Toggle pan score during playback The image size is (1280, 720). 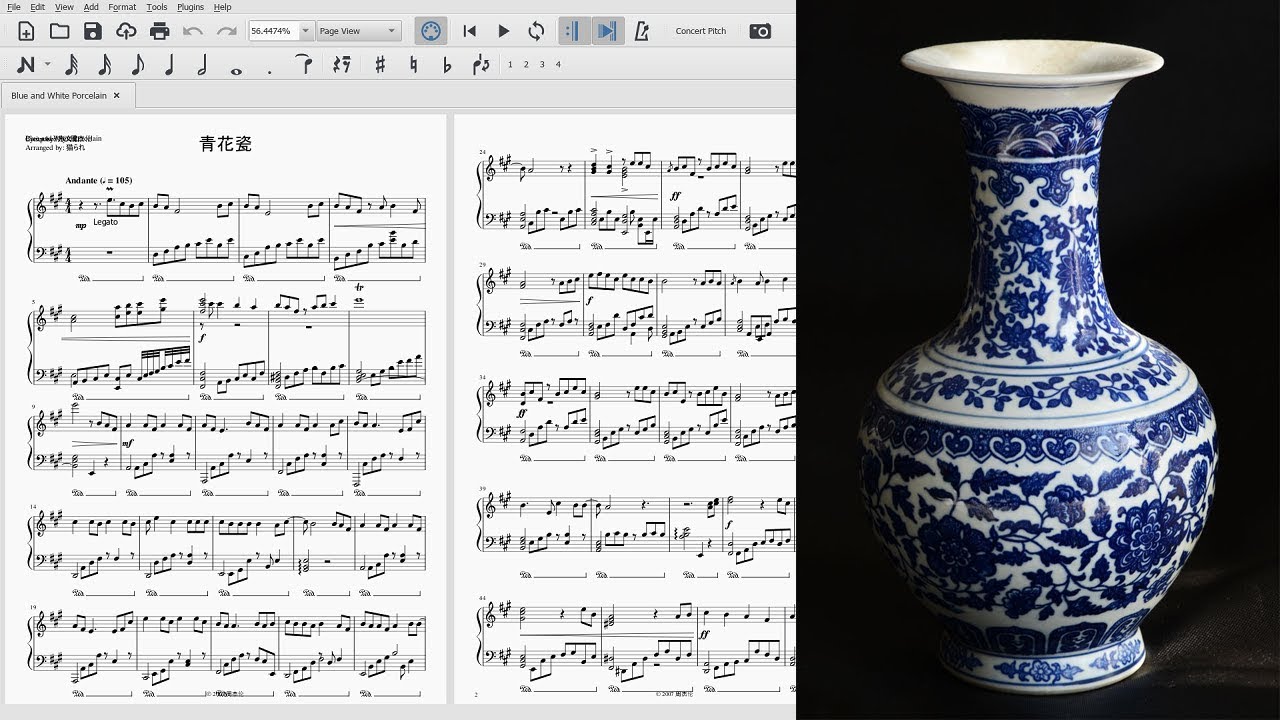[x=606, y=31]
